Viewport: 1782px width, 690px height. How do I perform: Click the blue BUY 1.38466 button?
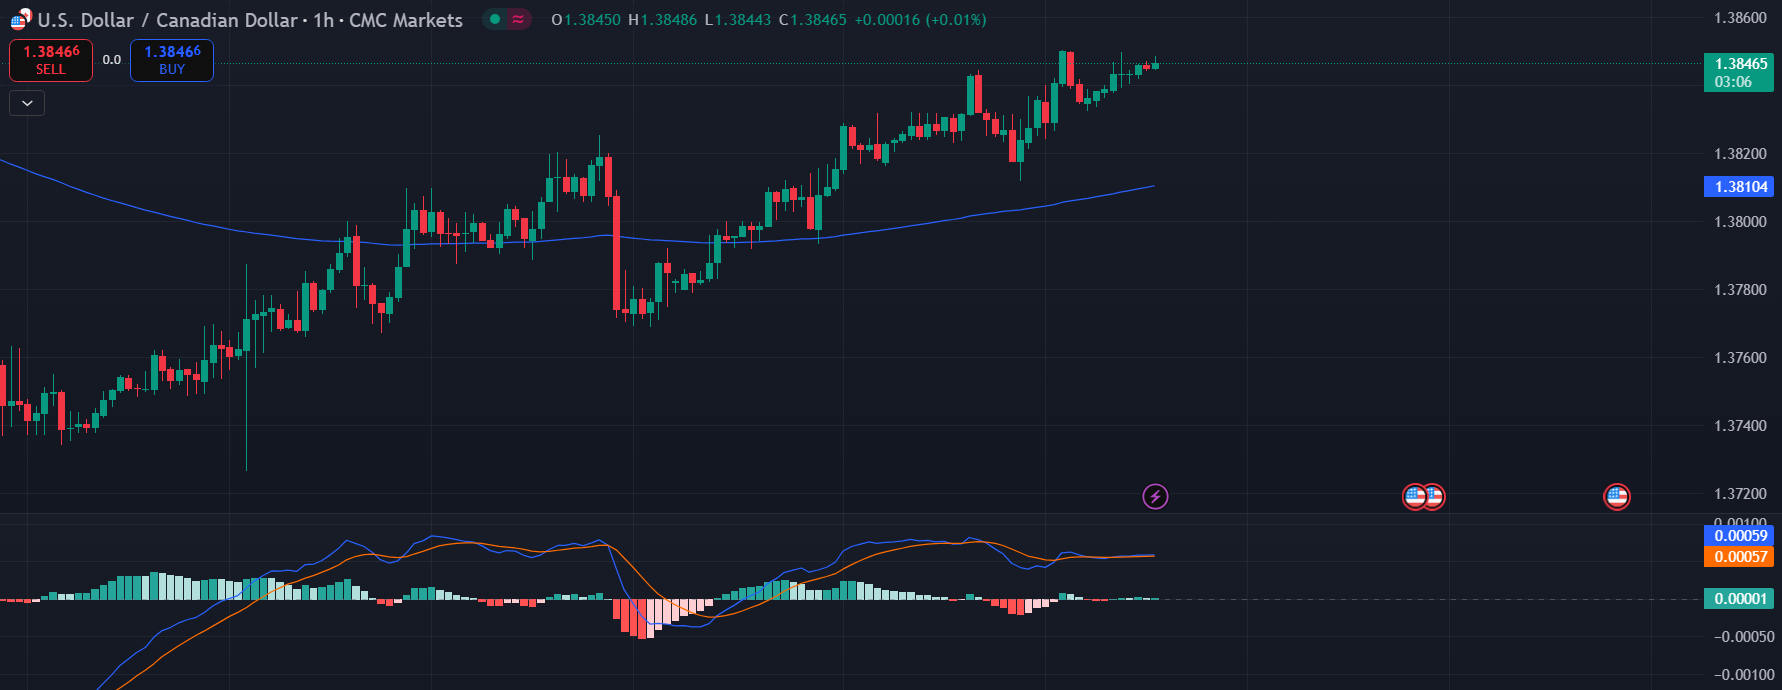[x=172, y=60]
